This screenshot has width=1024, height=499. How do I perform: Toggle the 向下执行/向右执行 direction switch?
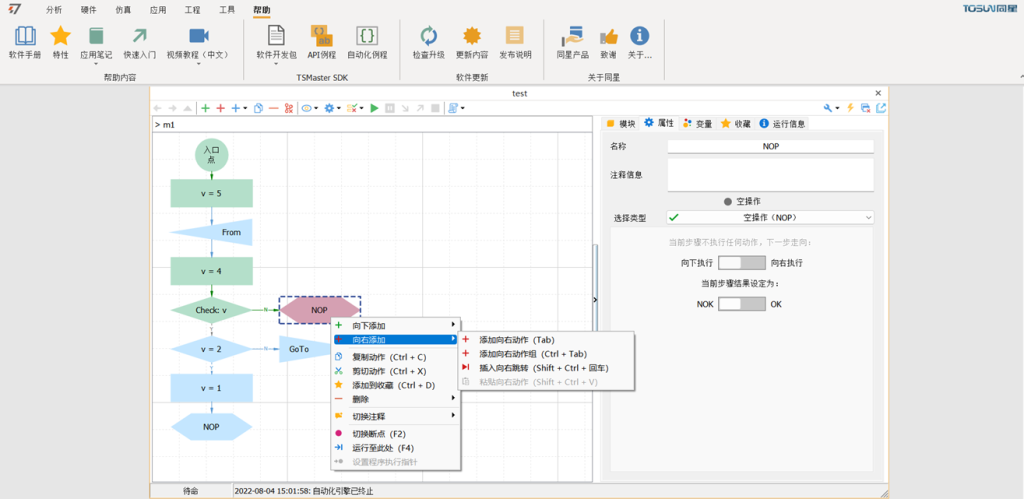coord(741,262)
